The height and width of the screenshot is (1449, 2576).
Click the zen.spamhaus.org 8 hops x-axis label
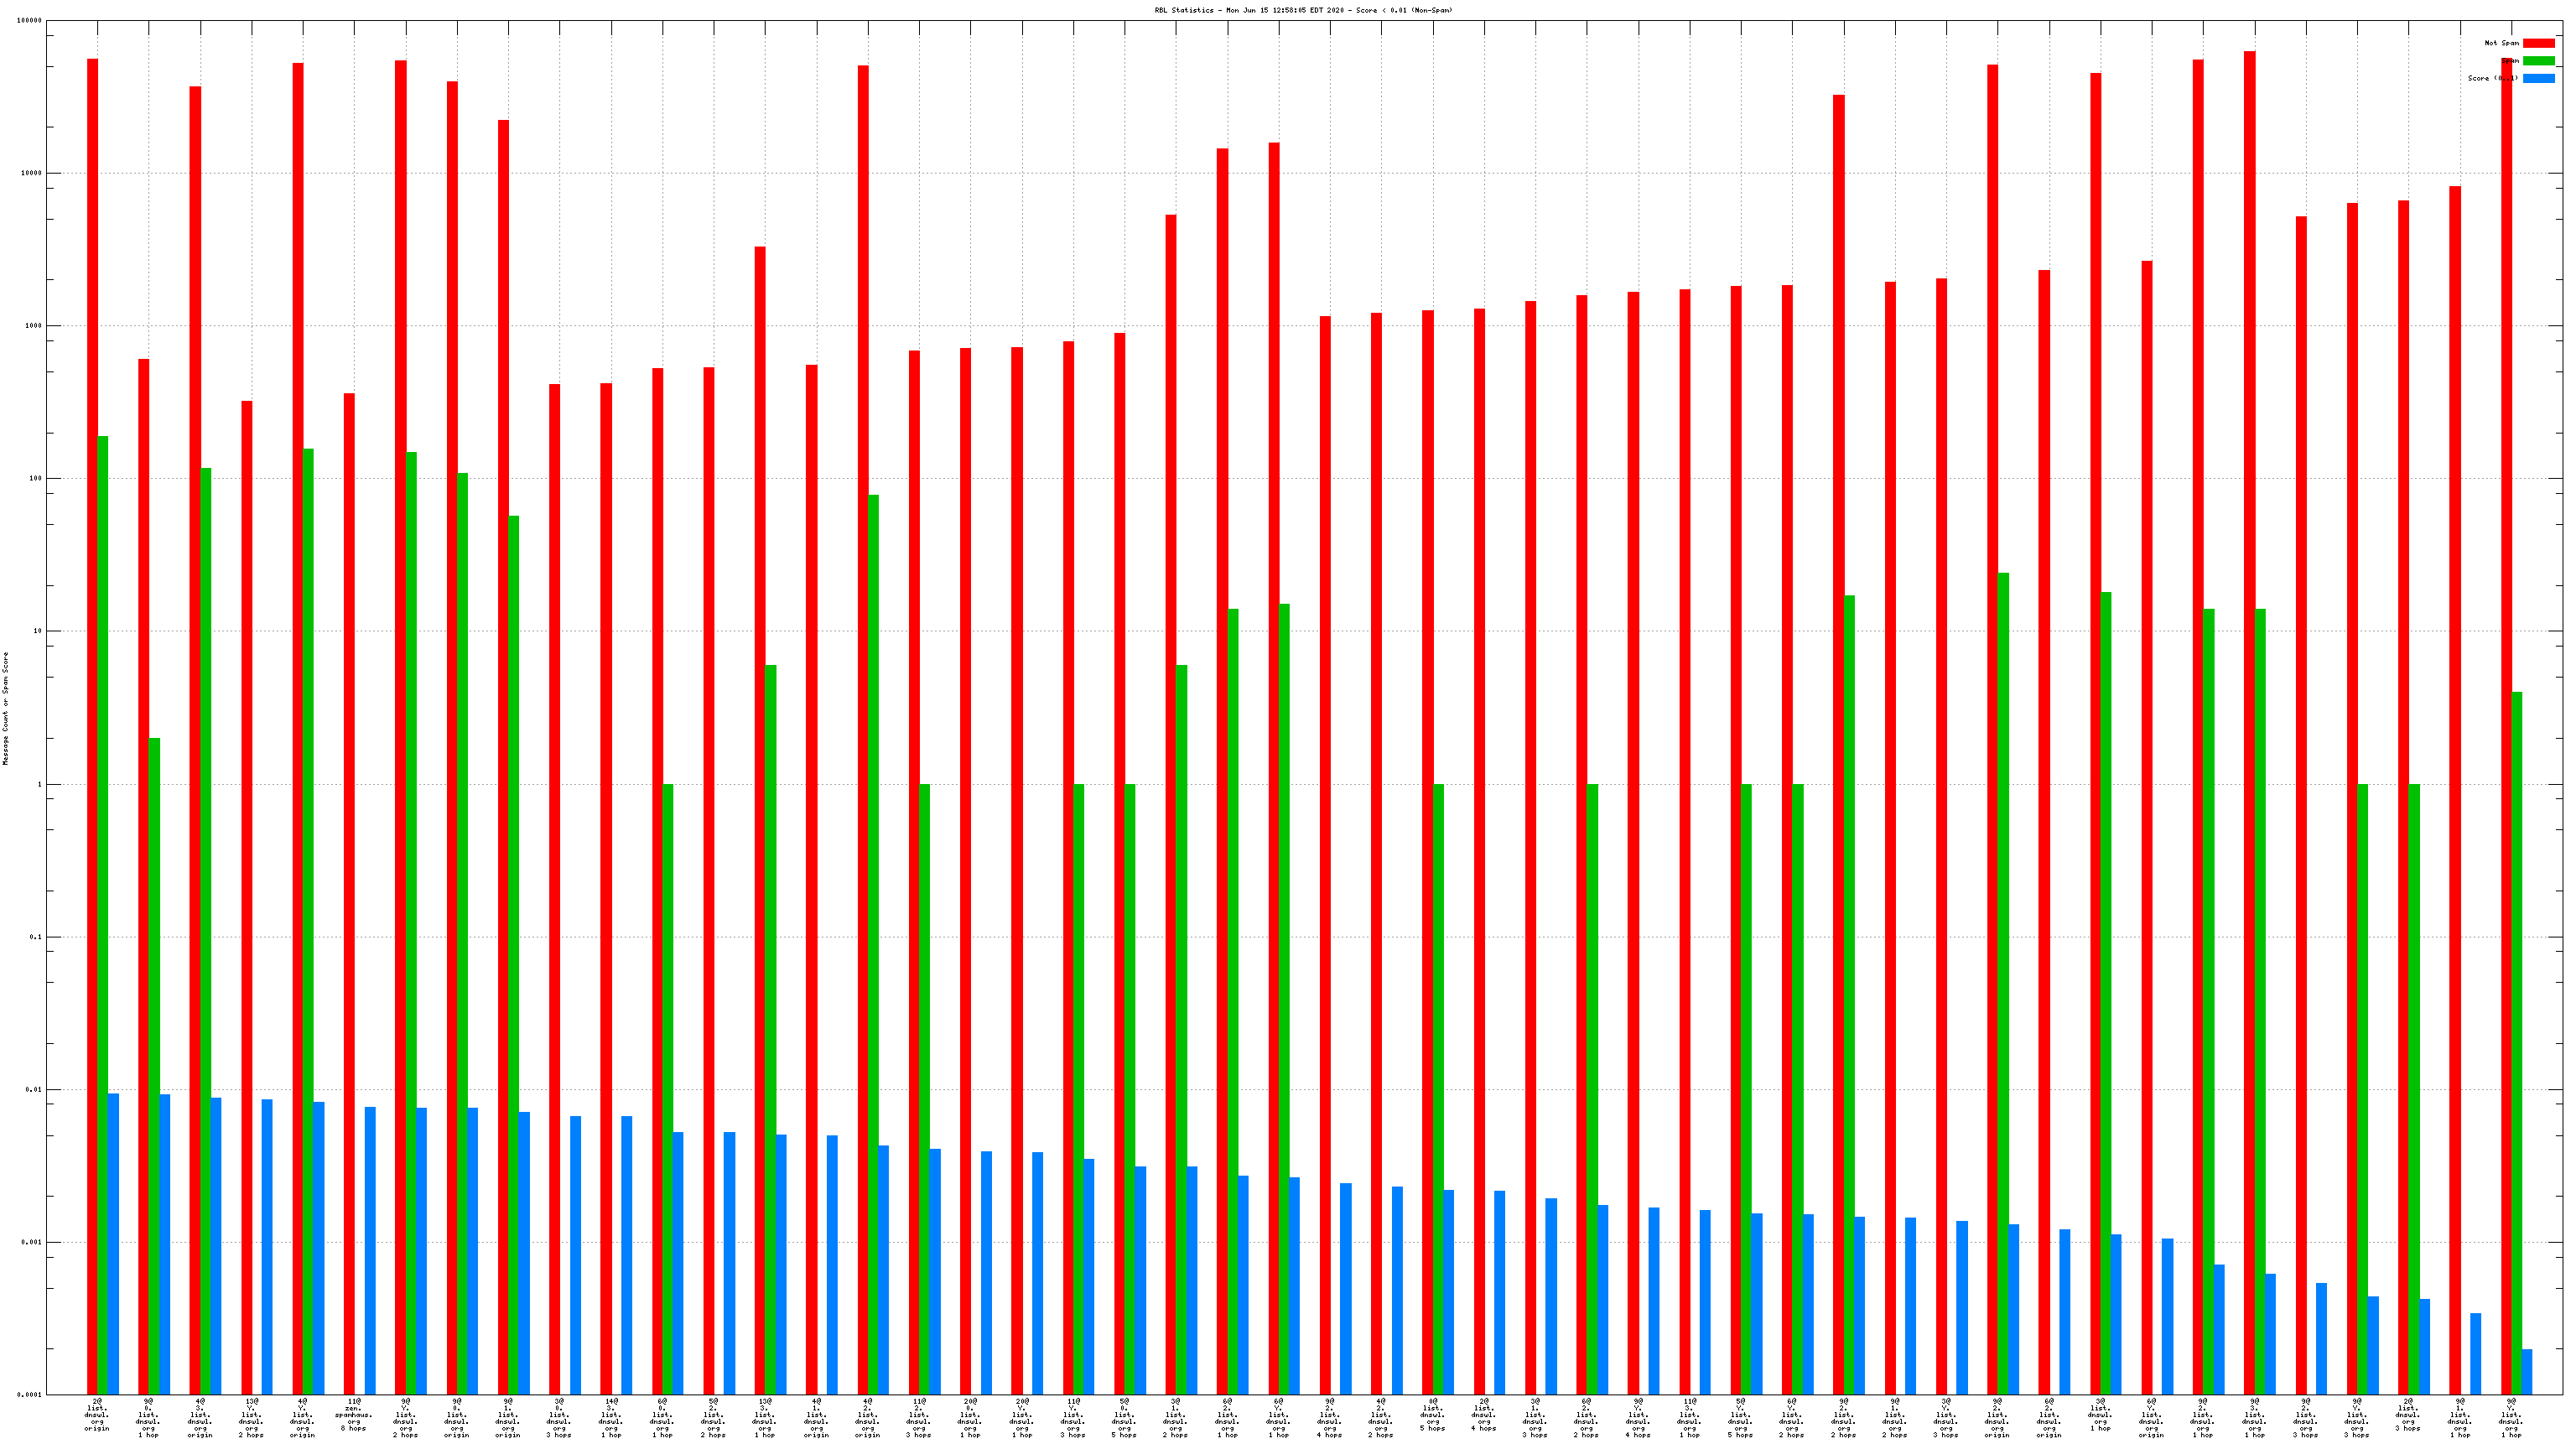coord(353,1415)
